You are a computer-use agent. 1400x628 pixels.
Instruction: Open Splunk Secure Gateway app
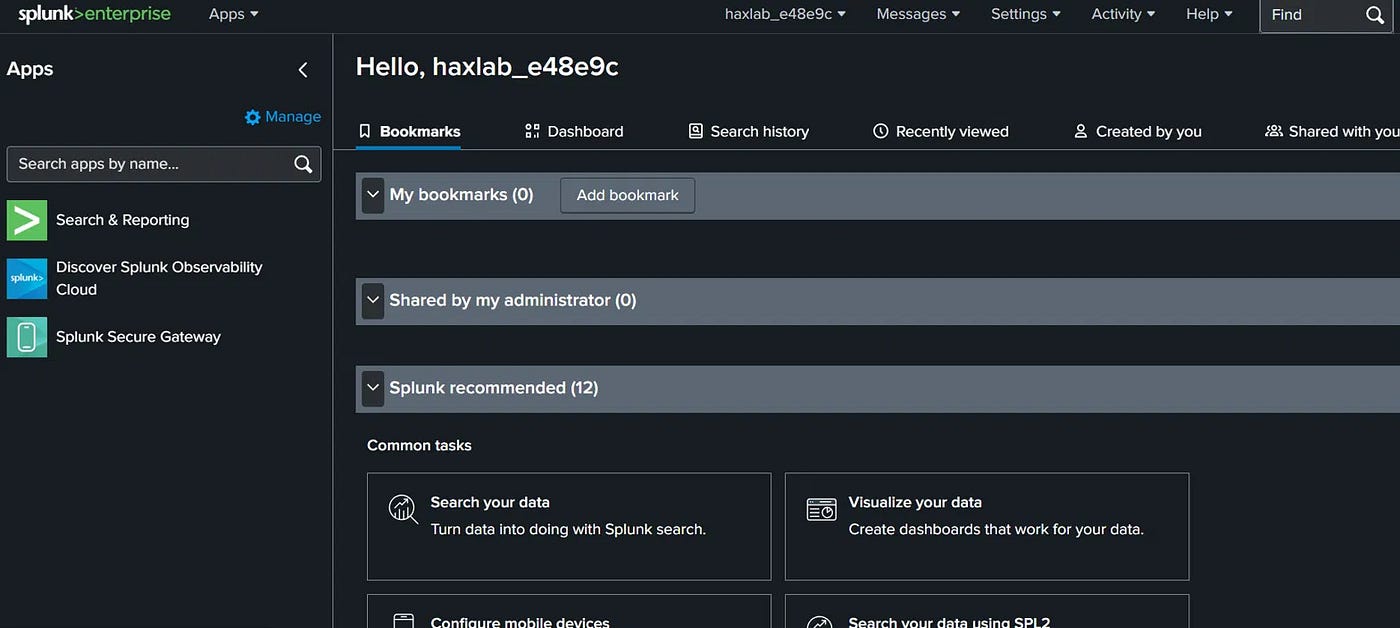[x=138, y=337]
